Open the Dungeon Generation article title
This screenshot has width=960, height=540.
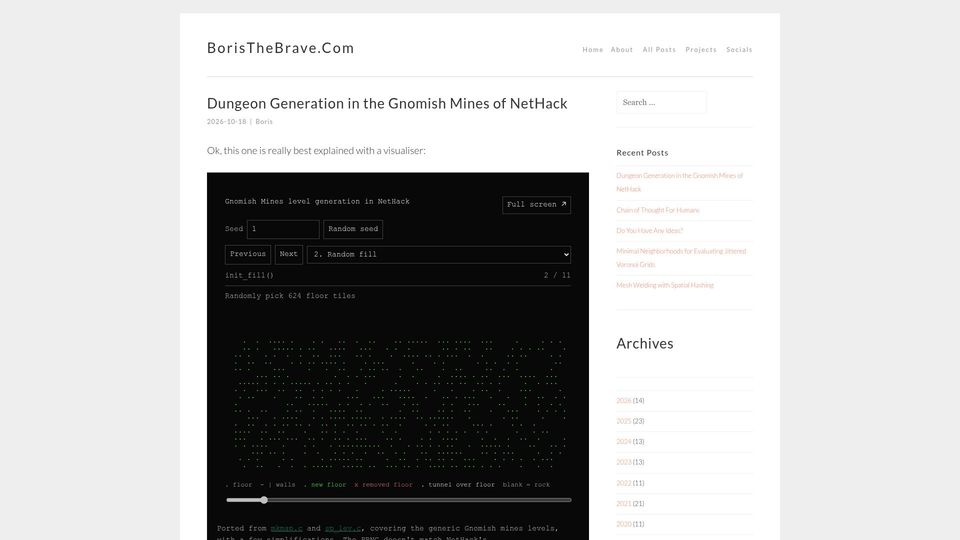pos(387,103)
